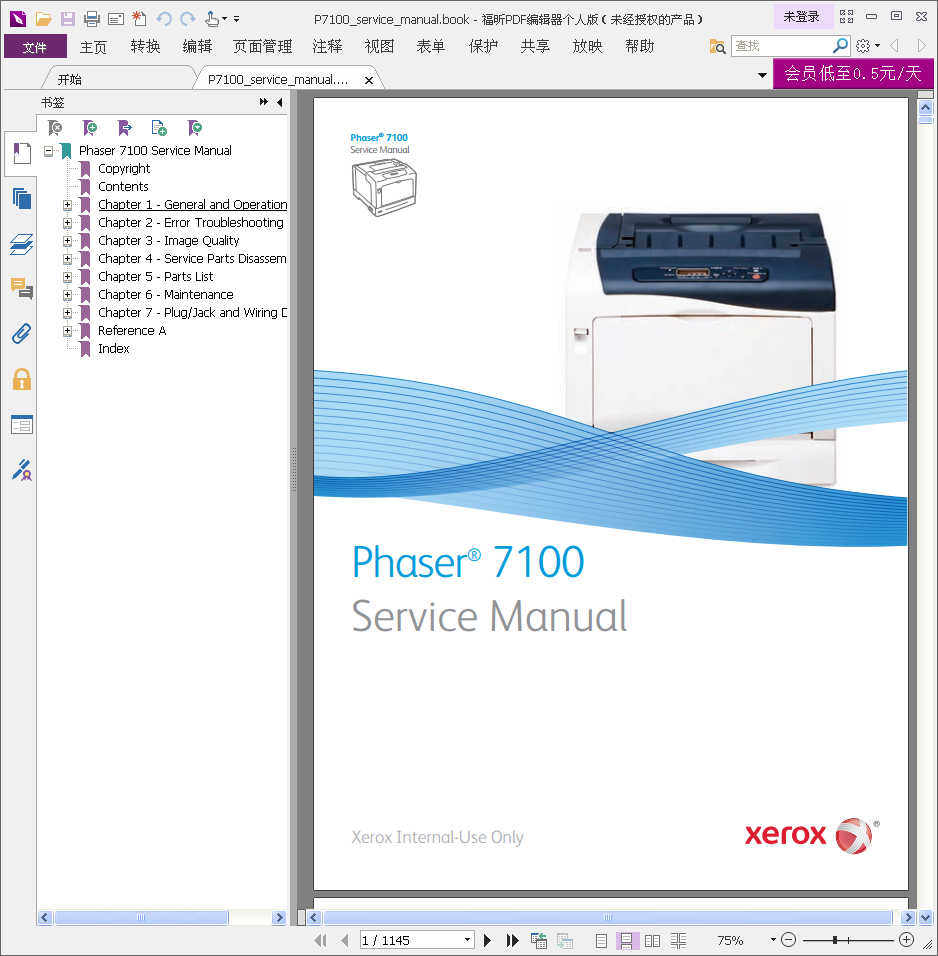This screenshot has width=938, height=956.
Task: Open the Digital Signatures side panel
Action: [x=22, y=469]
